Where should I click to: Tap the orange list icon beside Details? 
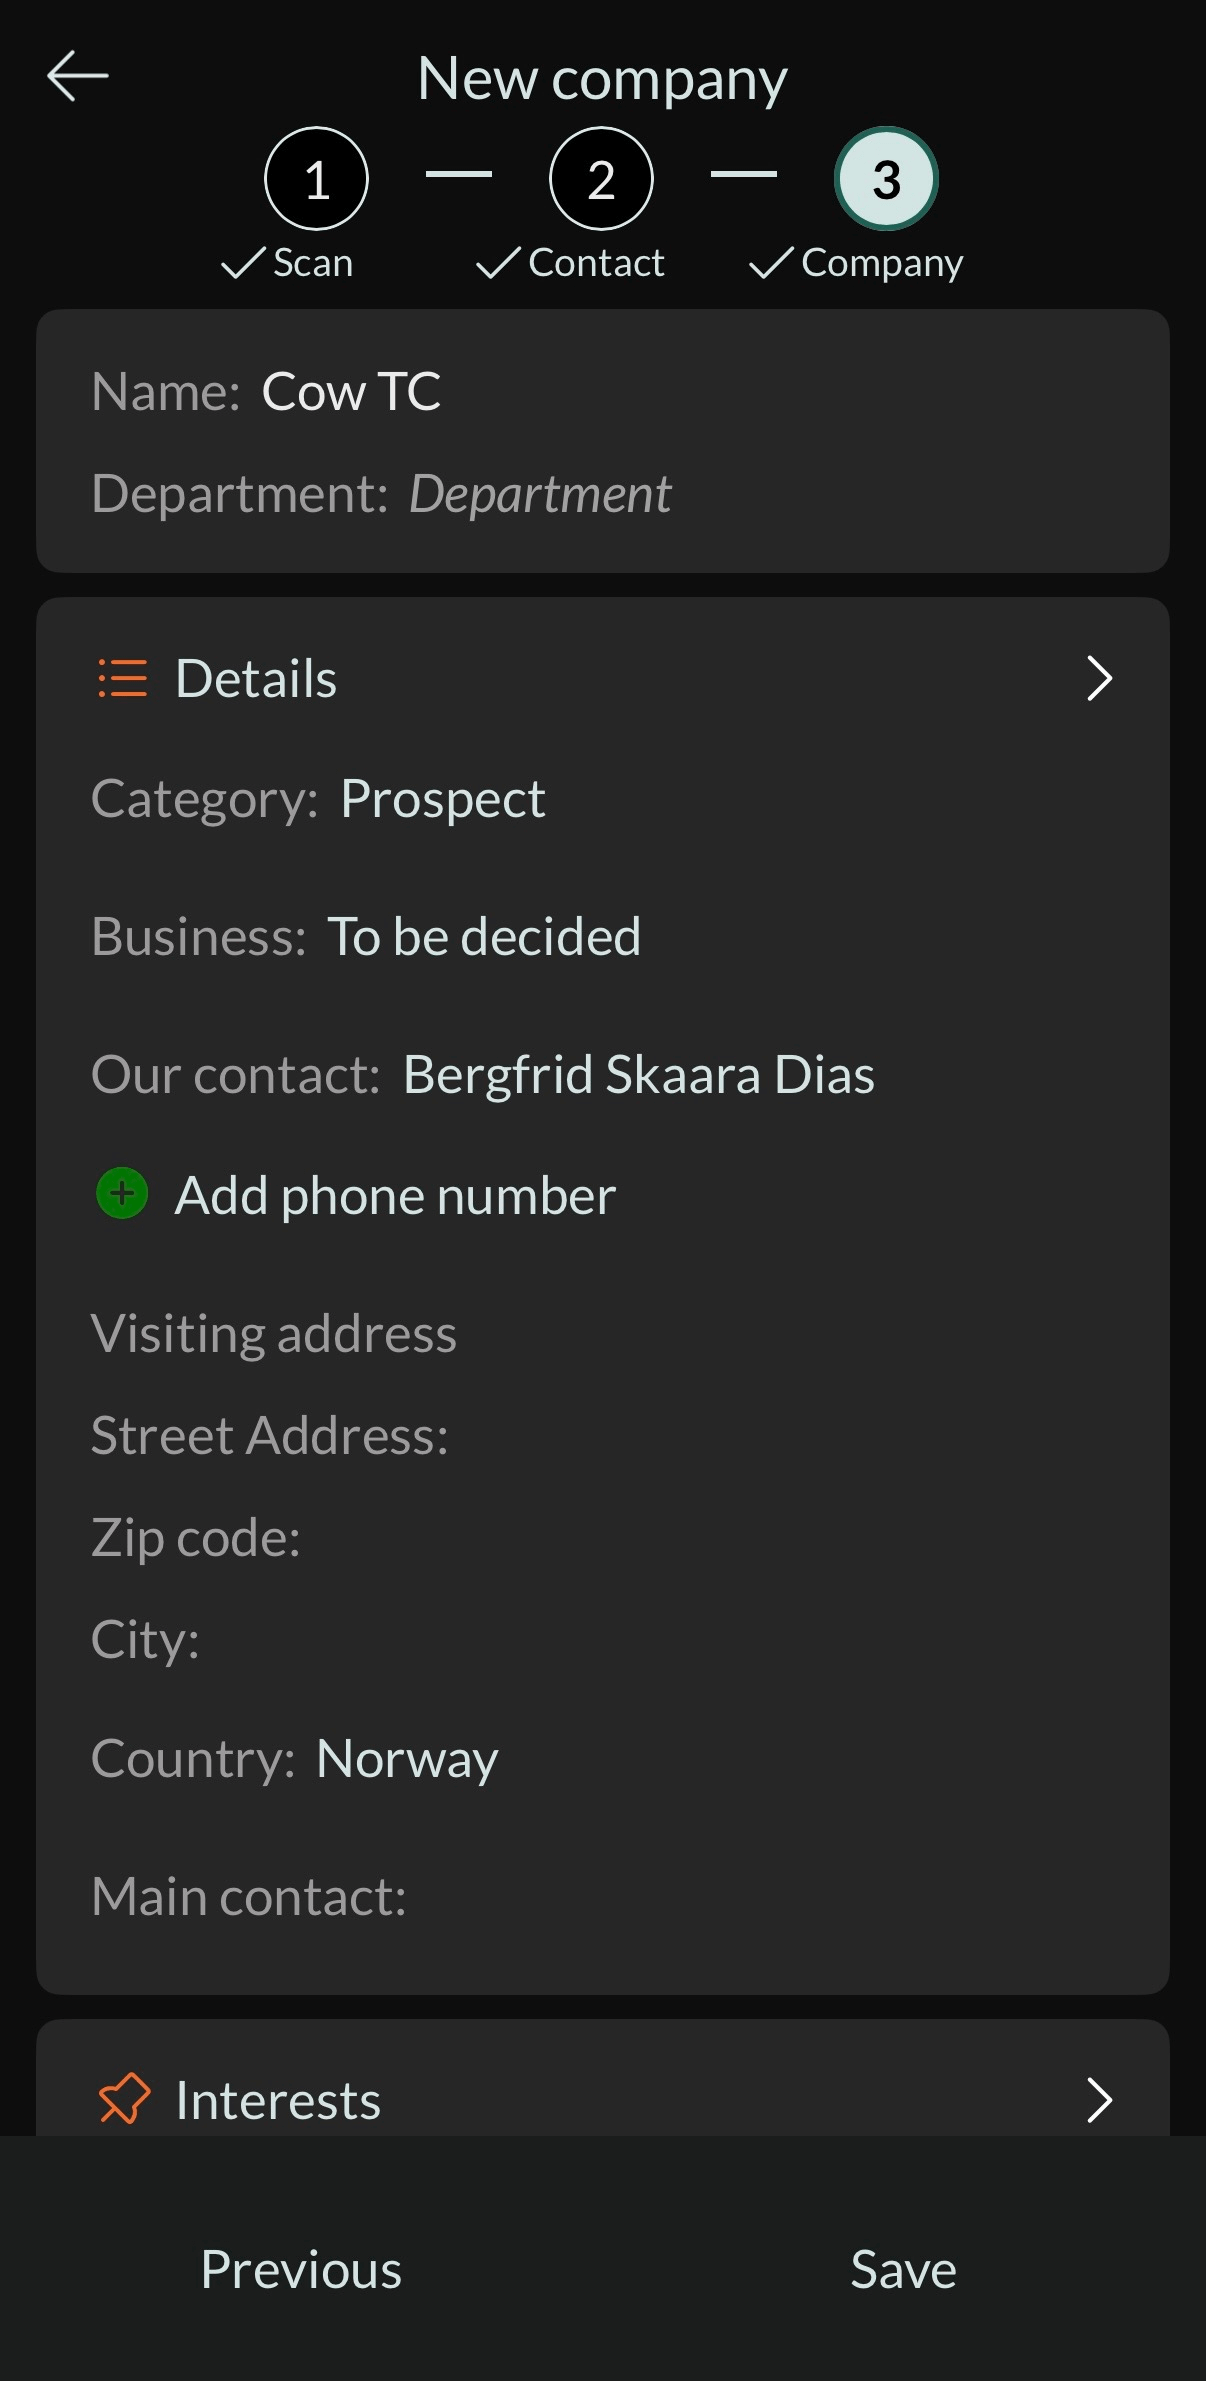click(120, 678)
